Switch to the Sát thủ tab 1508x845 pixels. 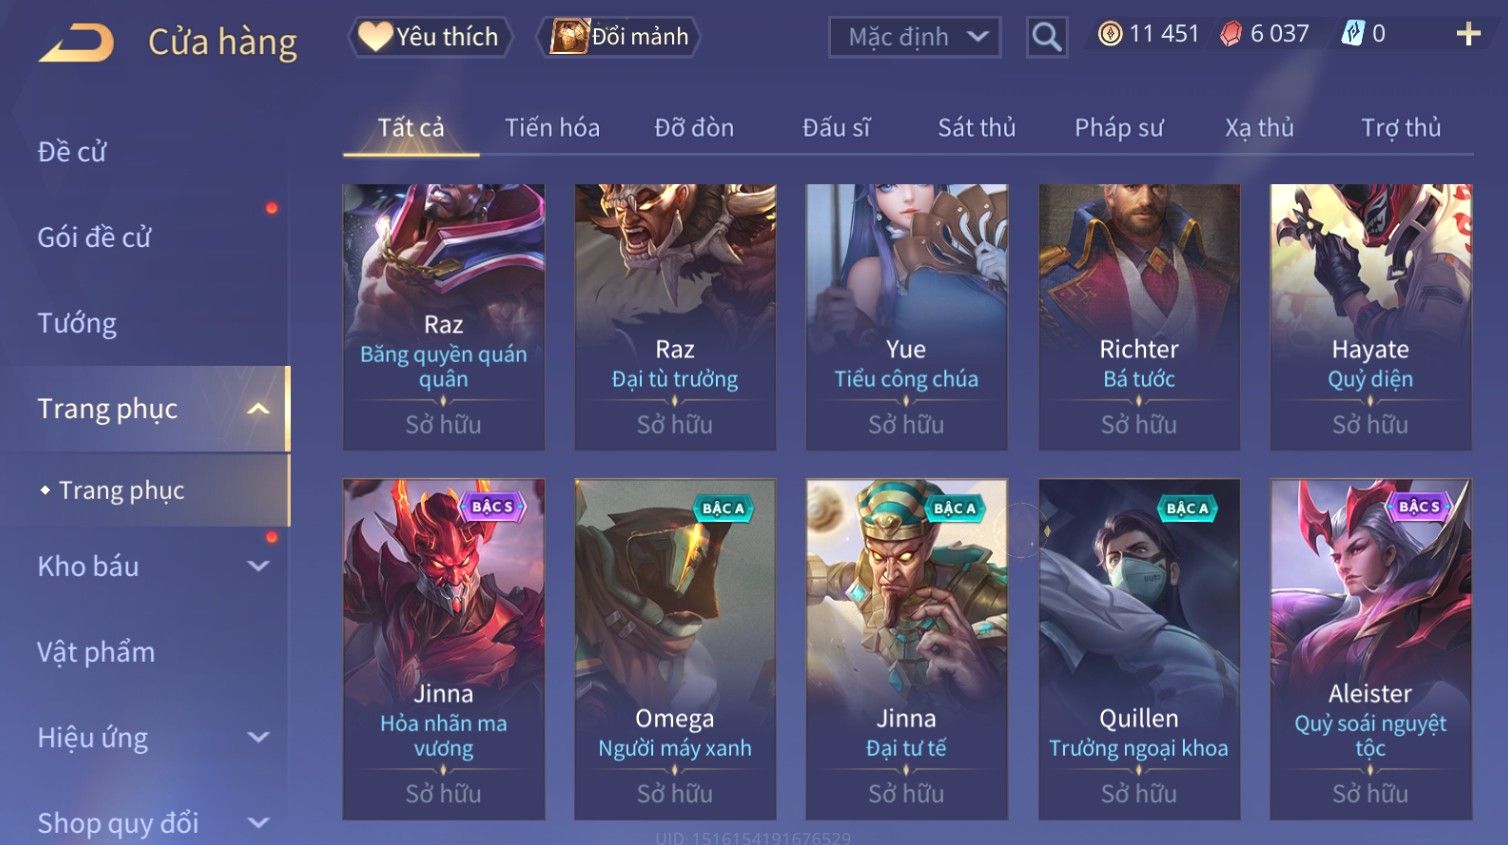click(976, 128)
